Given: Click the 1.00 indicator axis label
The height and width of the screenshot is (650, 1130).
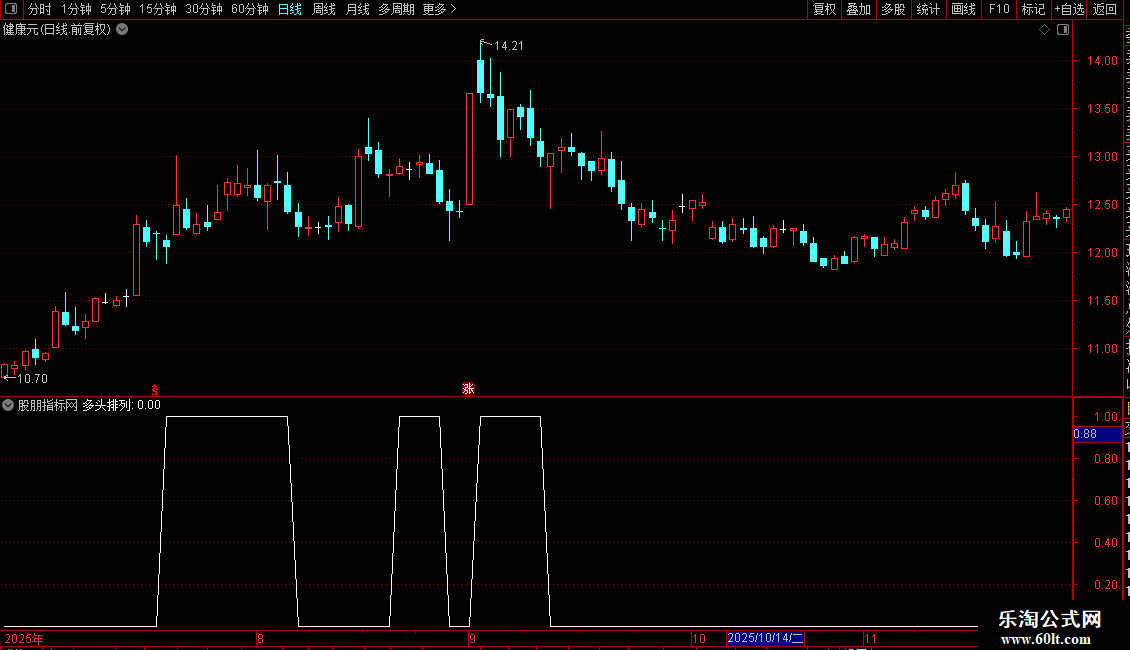Looking at the screenshot, I should click(x=1105, y=417).
